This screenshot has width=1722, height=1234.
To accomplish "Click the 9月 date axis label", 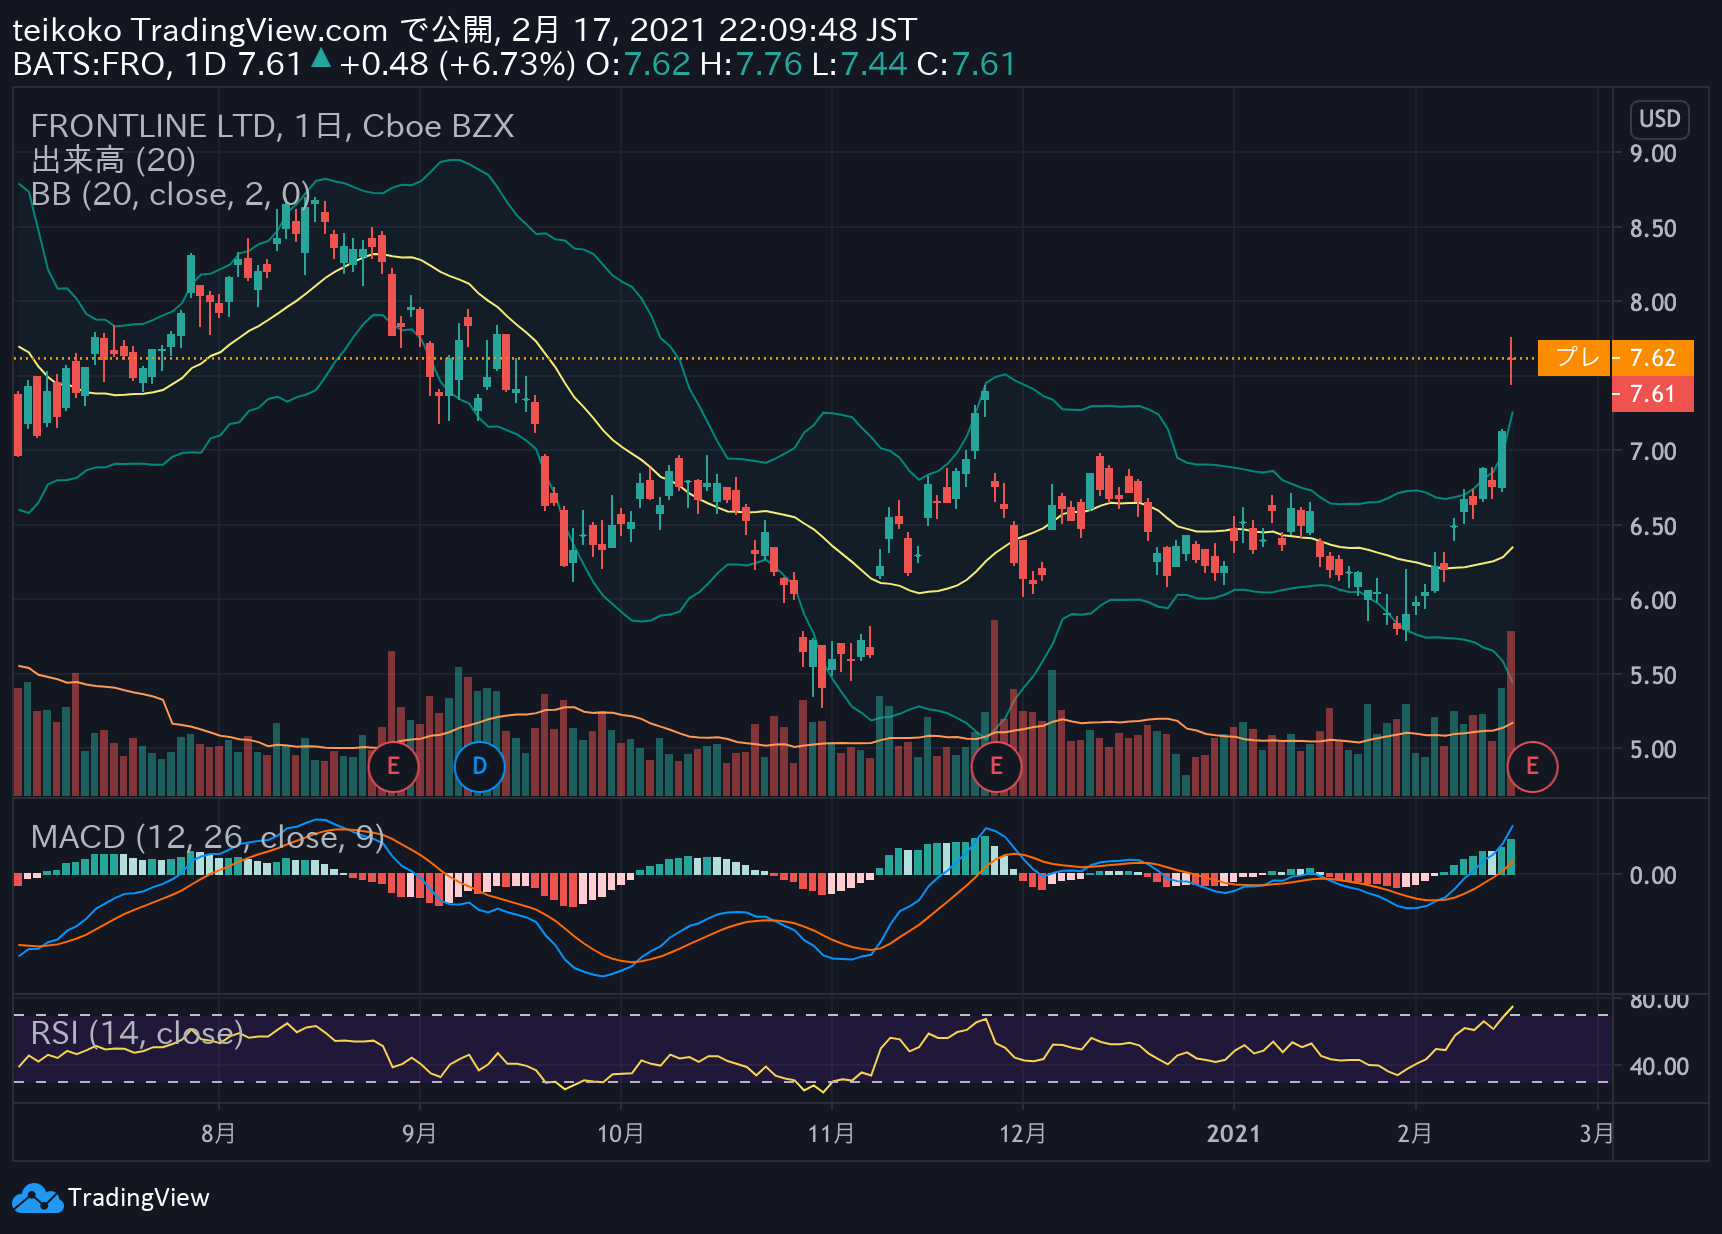I will 419,1133.
